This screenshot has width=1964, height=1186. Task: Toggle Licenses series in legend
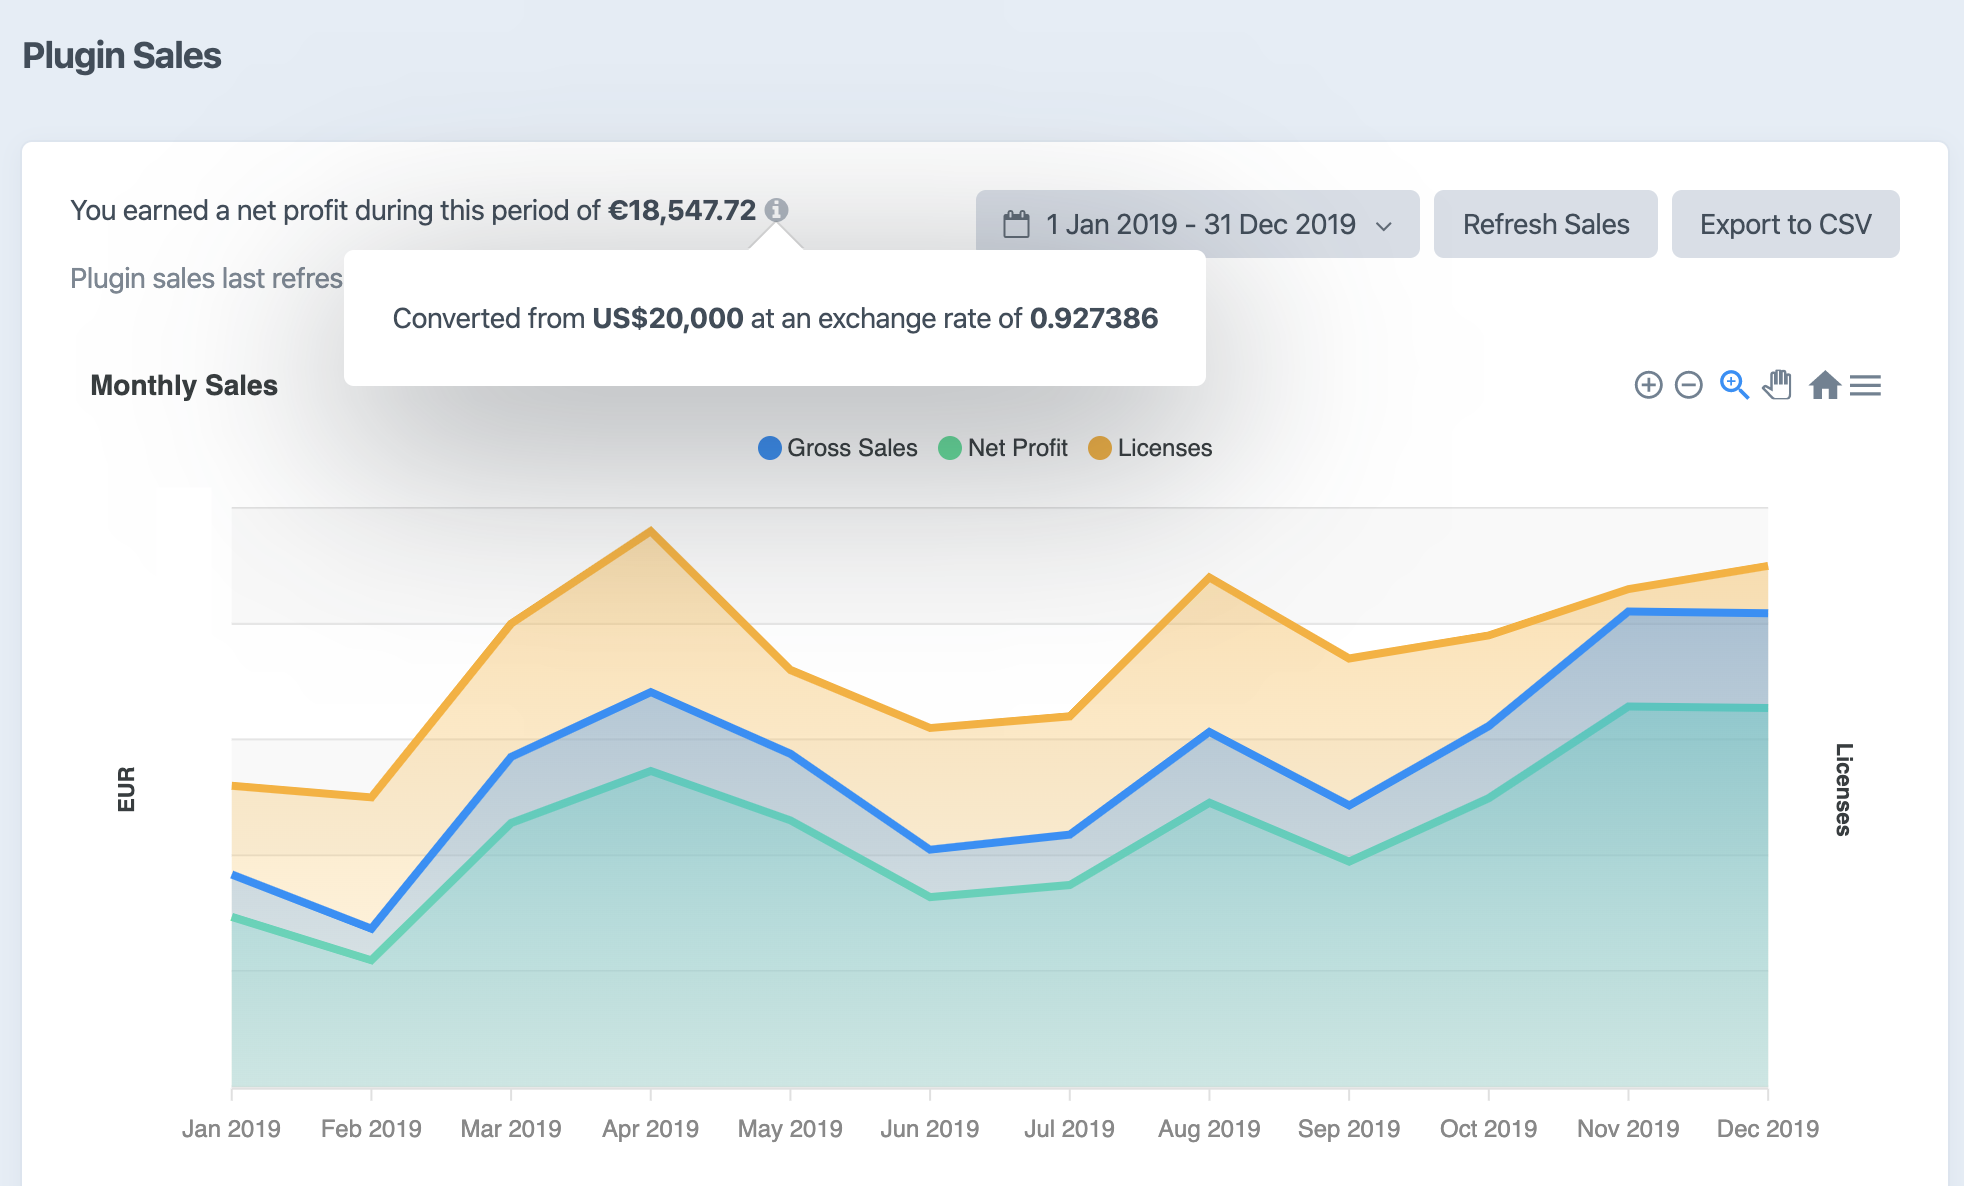pyautogui.click(x=1164, y=448)
